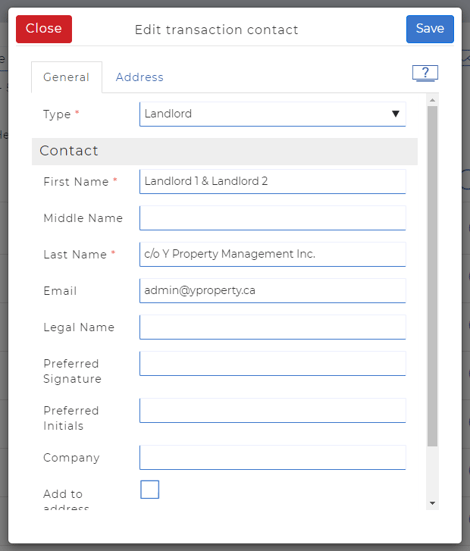The width and height of the screenshot is (470, 551).
Task: Open the Type dropdown showing Landlord
Action: click(x=273, y=114)
